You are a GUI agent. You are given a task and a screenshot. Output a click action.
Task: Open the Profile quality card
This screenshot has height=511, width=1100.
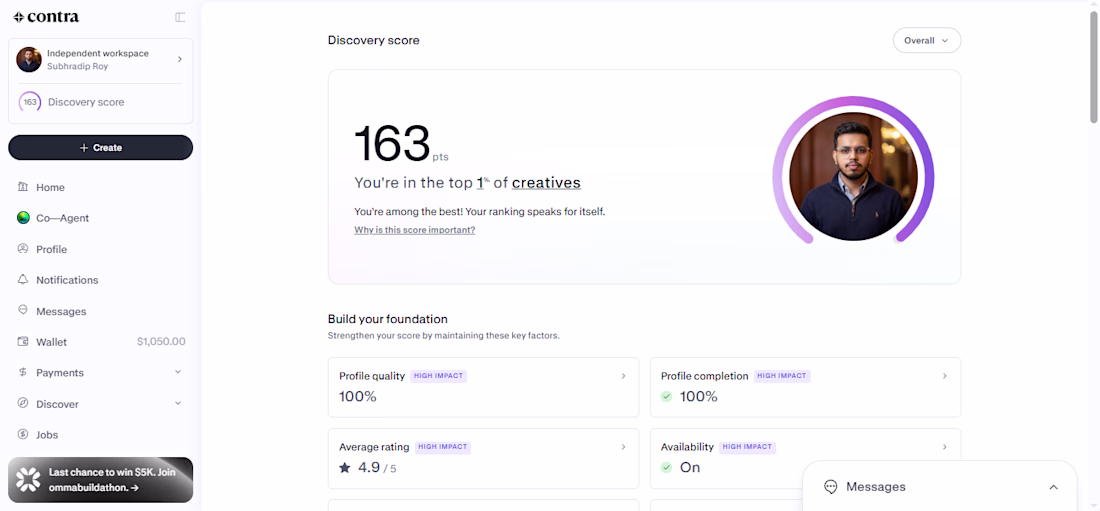(x=483, y=387)
